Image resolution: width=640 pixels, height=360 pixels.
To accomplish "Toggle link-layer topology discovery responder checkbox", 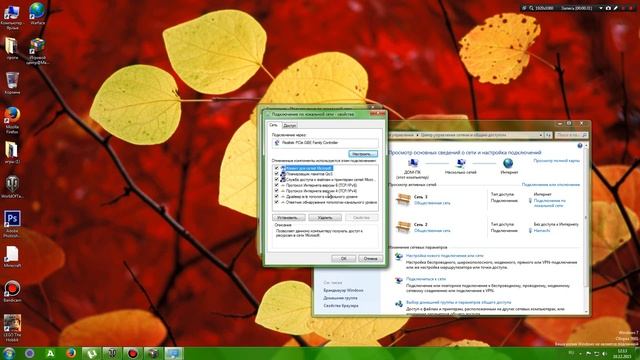I will pyautogui.click(x=277, y=202).
